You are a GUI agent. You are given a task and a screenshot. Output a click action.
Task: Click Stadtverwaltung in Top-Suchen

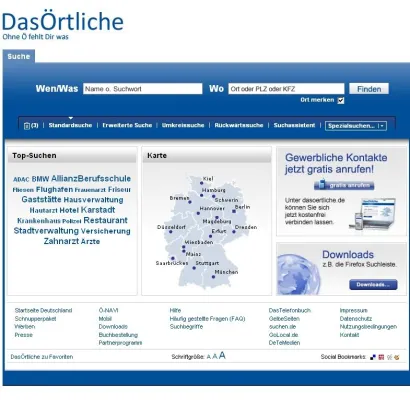[46, 231]
